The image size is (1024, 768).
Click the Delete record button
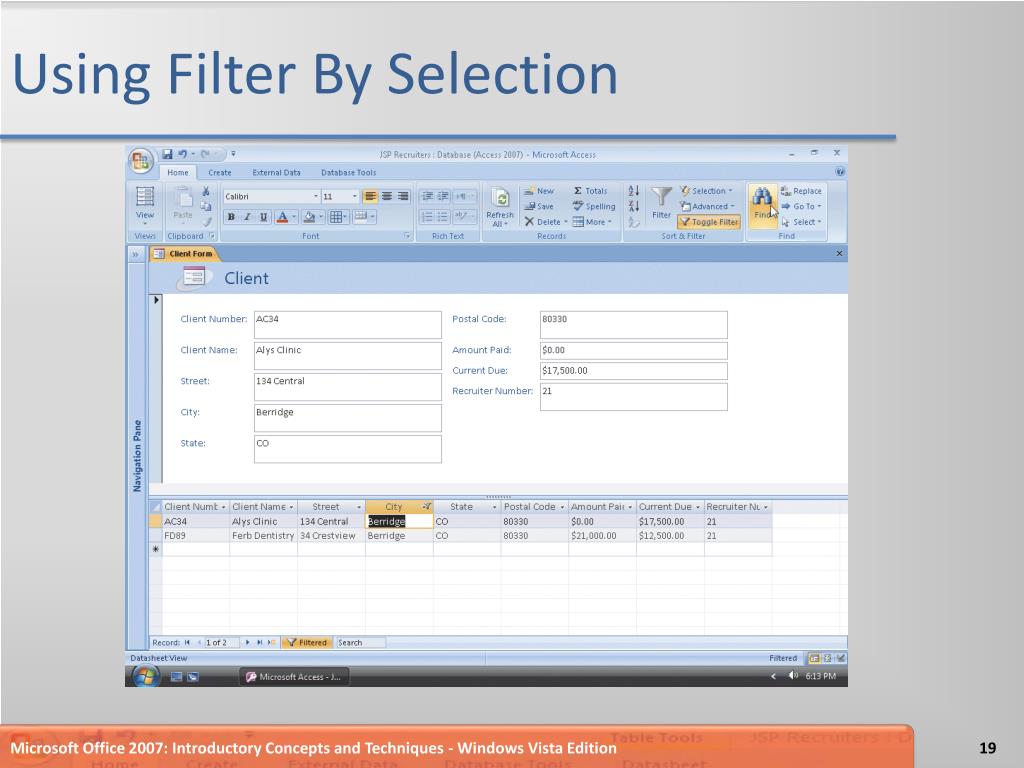click(545, 222)
